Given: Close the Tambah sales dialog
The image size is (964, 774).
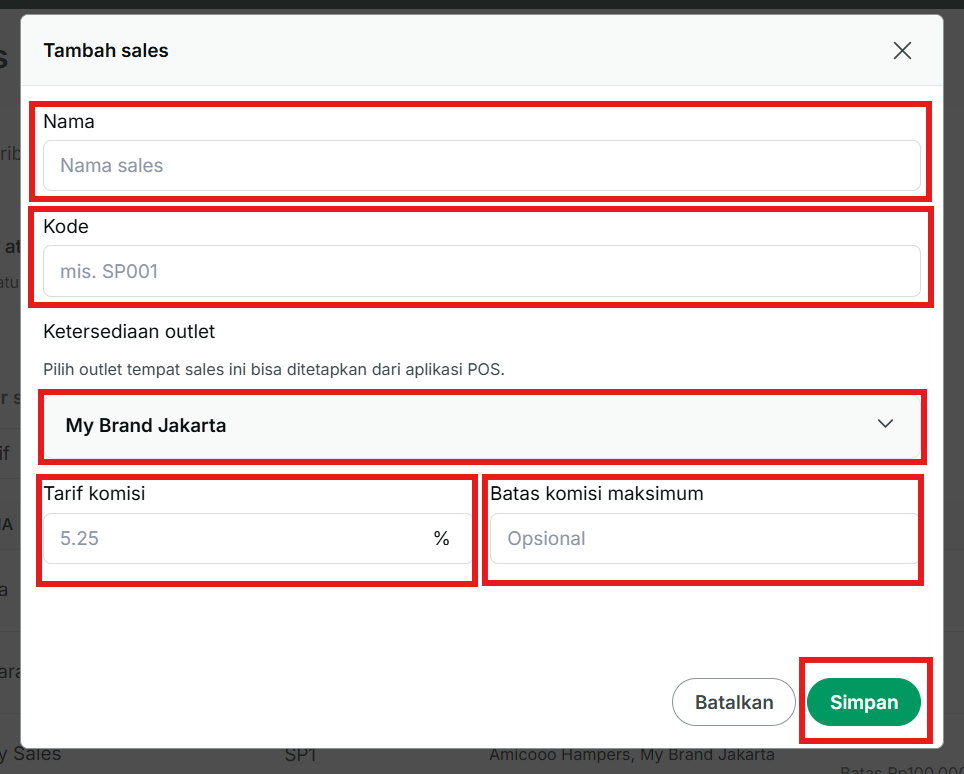Looking at the screenshot, I should [902, 50].
